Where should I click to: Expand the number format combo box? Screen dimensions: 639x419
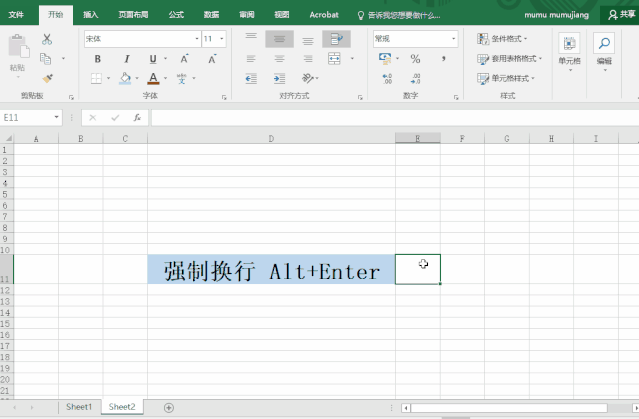(x=453, y=39)
